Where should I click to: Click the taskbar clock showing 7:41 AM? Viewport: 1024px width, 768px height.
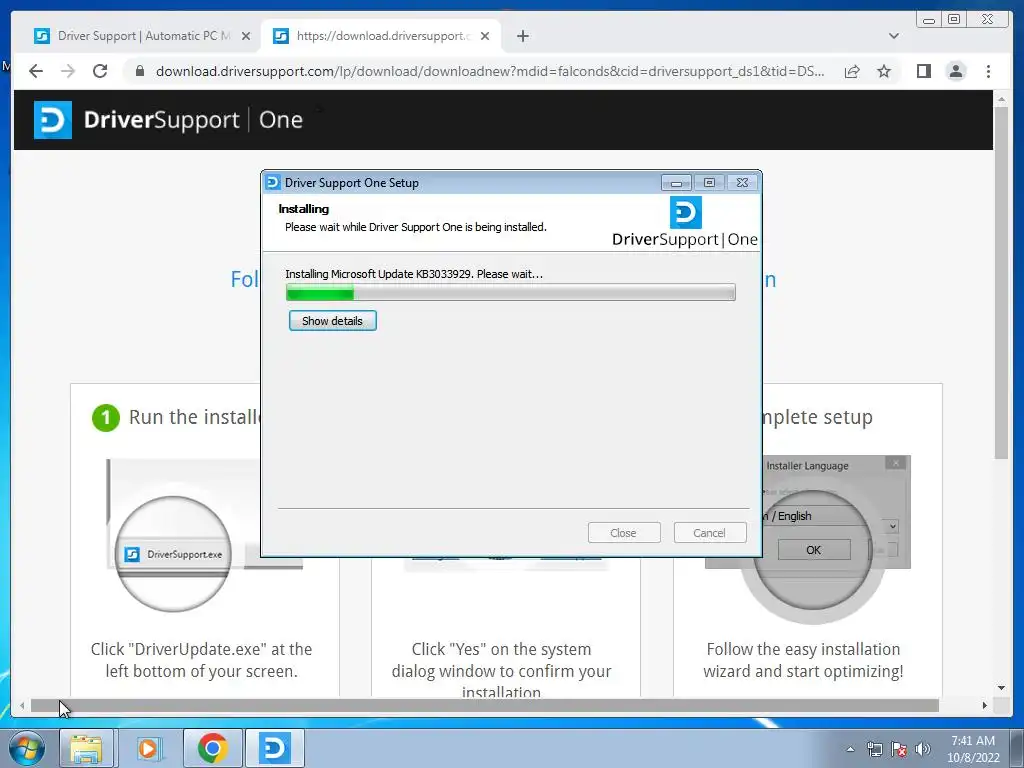pyautogui.click(x=973, y=749)
